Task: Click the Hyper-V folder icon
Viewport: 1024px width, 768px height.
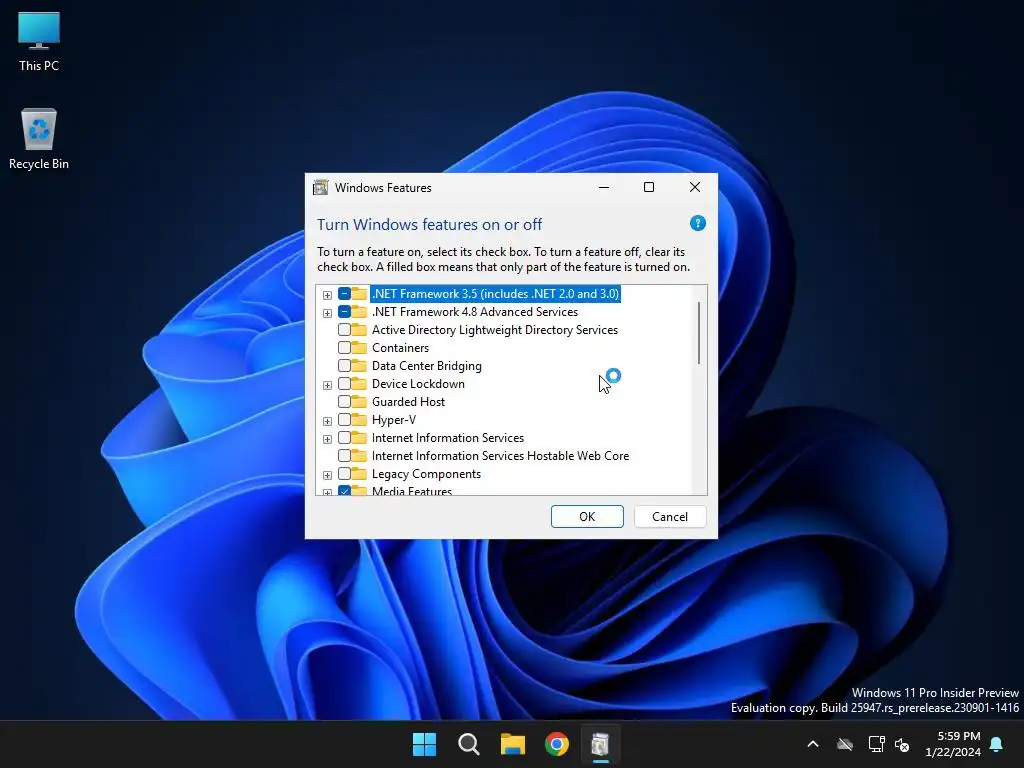Action: pos(359,419)
